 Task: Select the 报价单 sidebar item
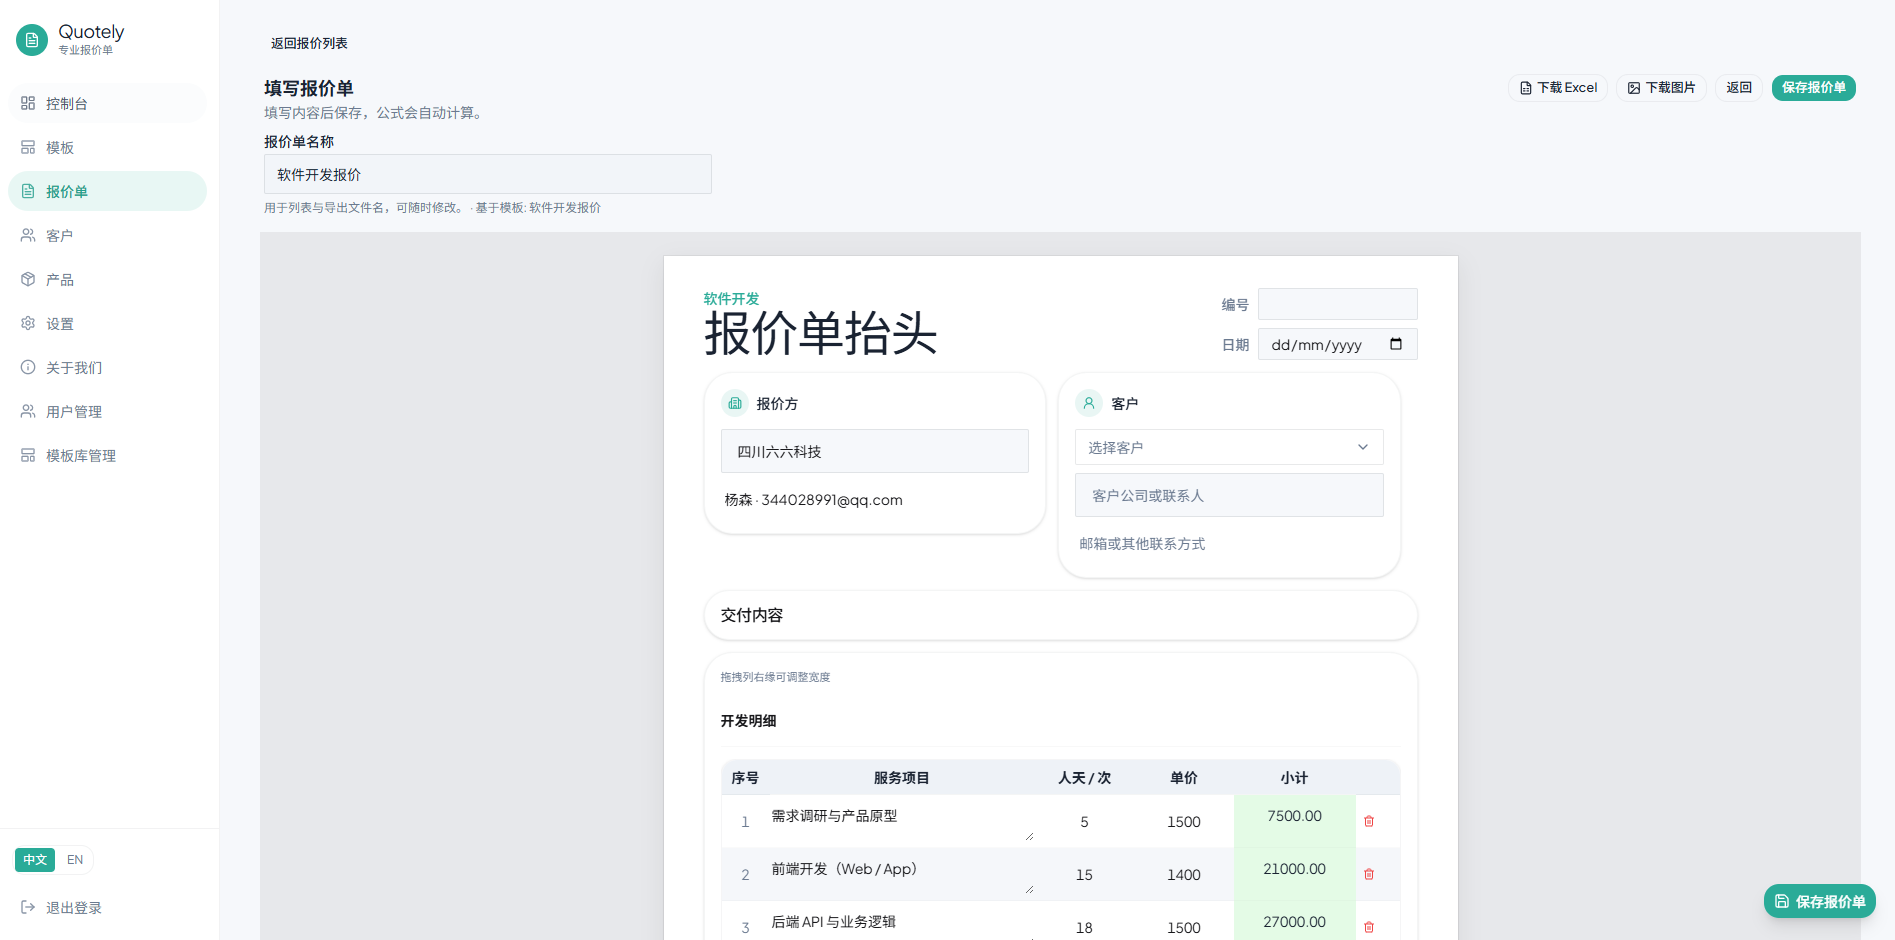coord(107,191)
